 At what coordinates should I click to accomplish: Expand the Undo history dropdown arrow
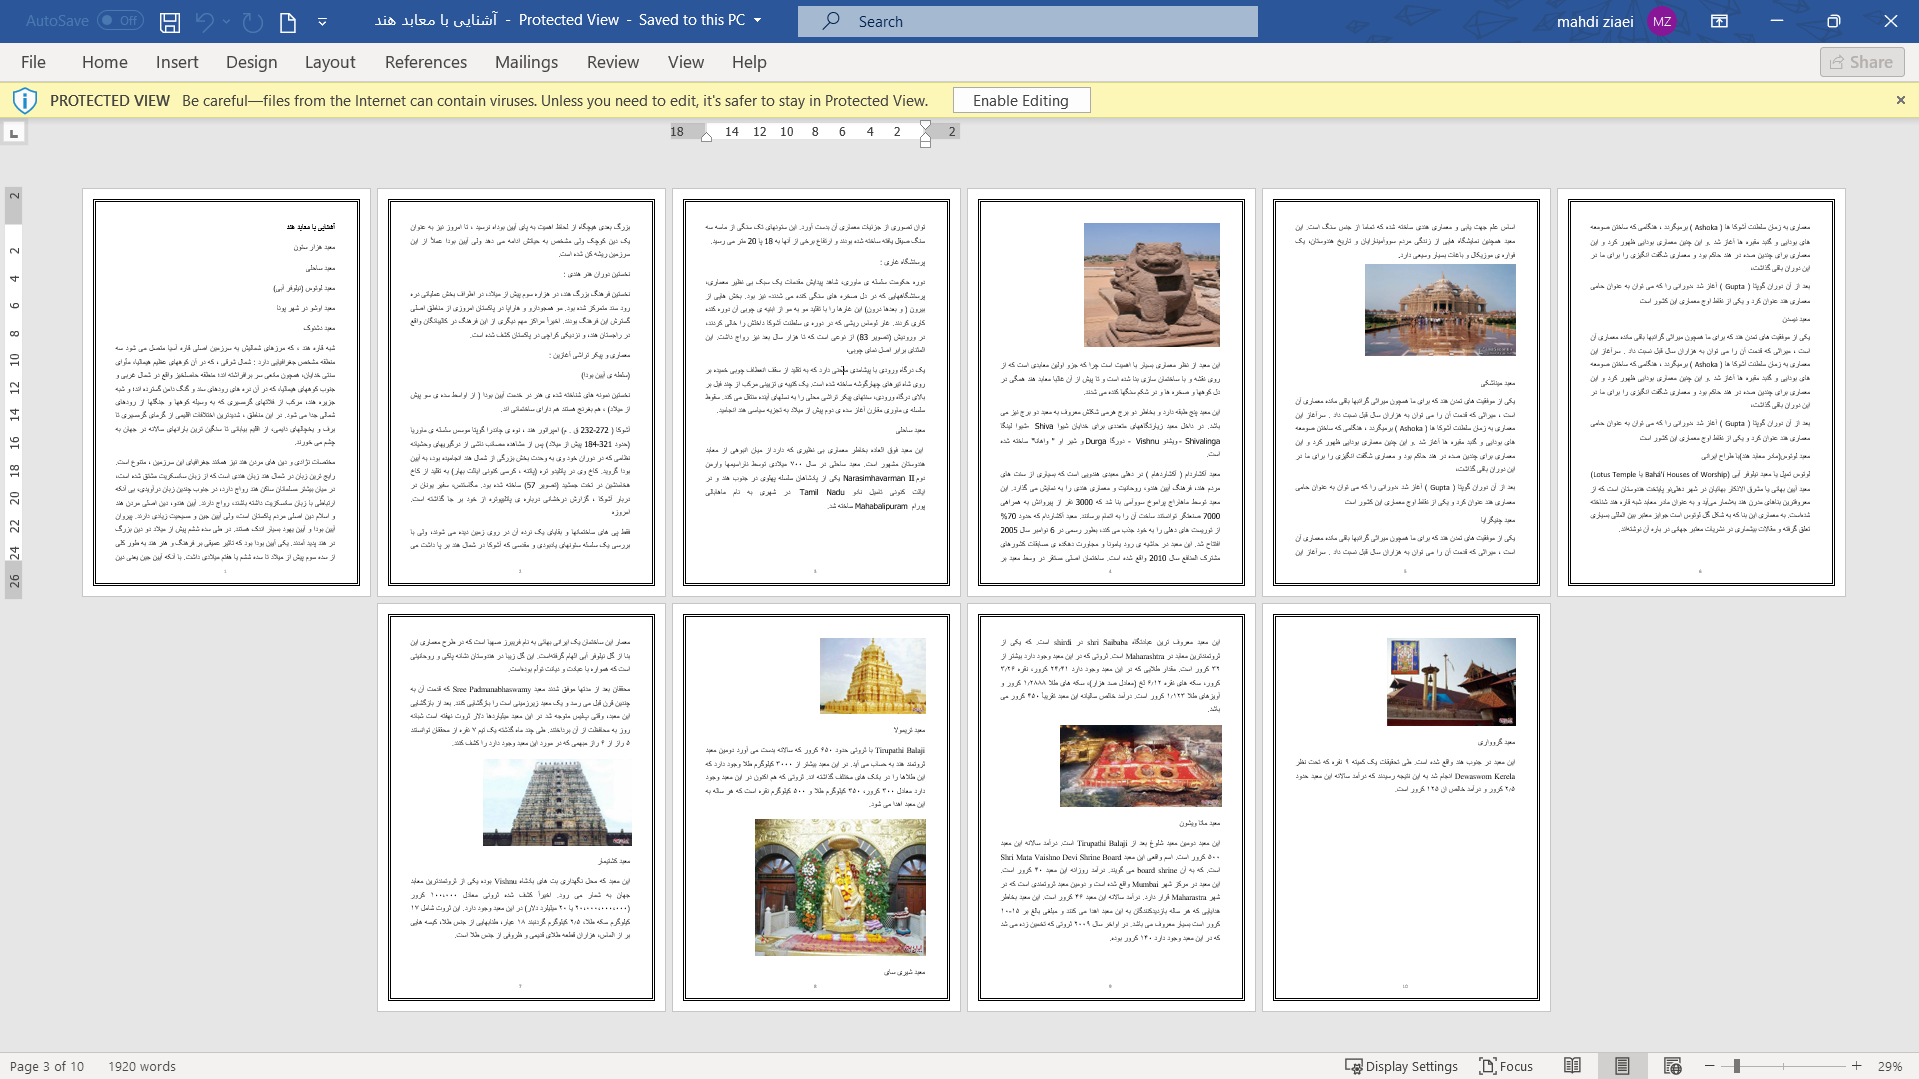[227, 21]
